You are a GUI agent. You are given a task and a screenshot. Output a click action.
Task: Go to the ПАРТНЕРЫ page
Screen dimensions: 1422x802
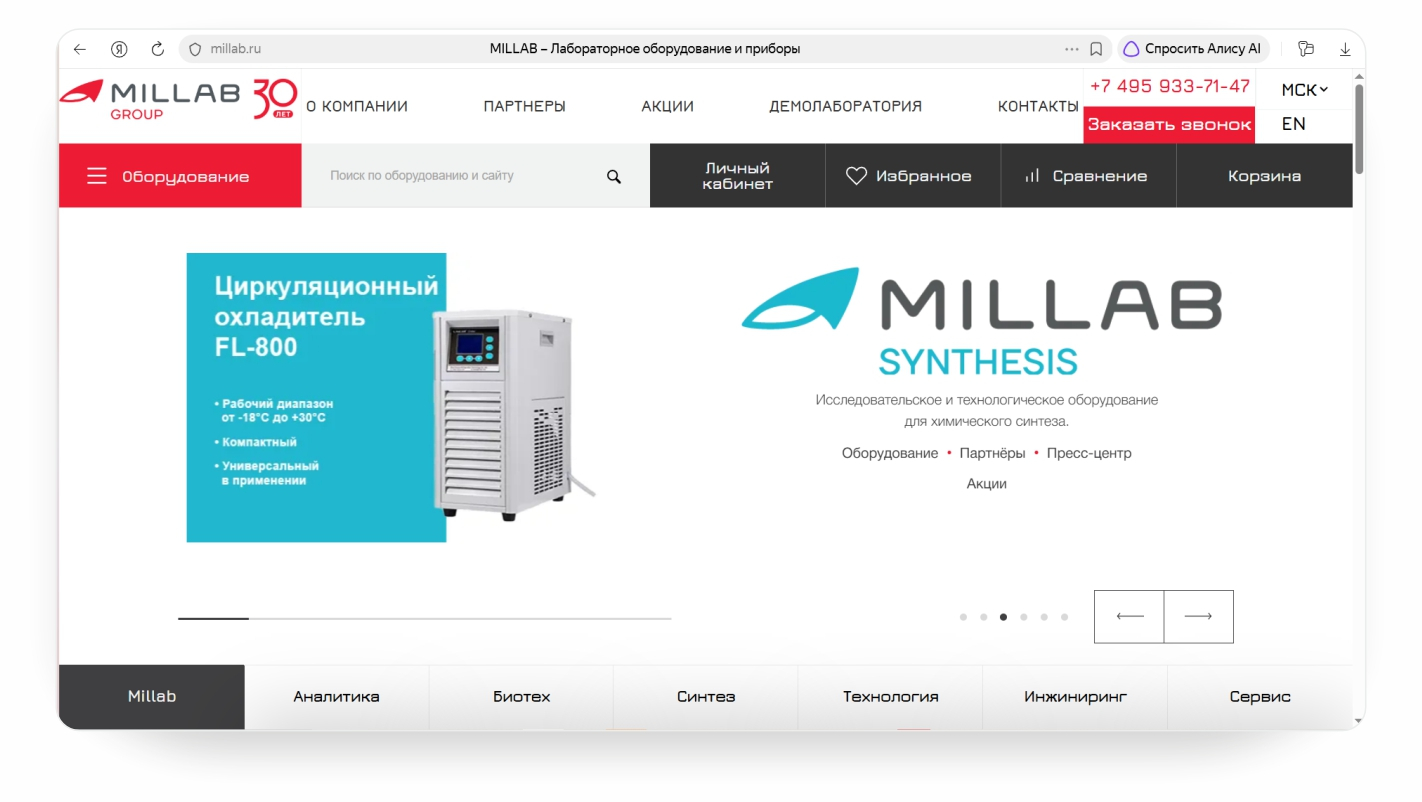click(524, 106)
